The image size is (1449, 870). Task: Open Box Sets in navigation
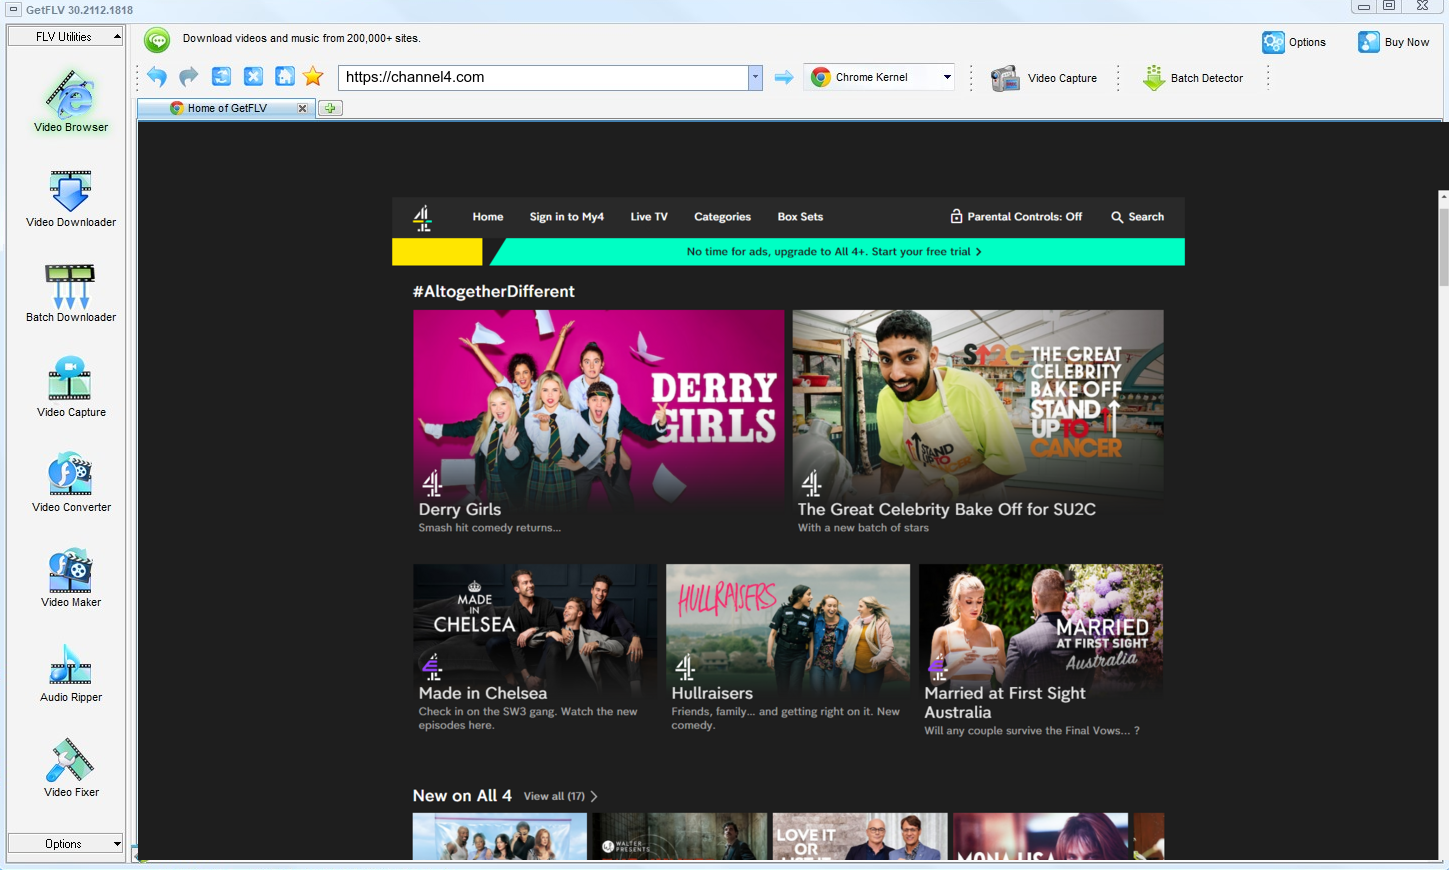point(800,217)
